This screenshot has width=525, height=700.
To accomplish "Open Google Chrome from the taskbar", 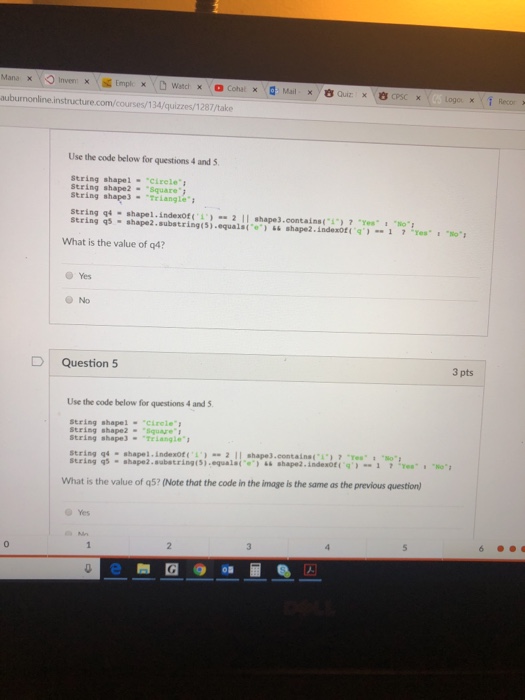I will point(200,570).
